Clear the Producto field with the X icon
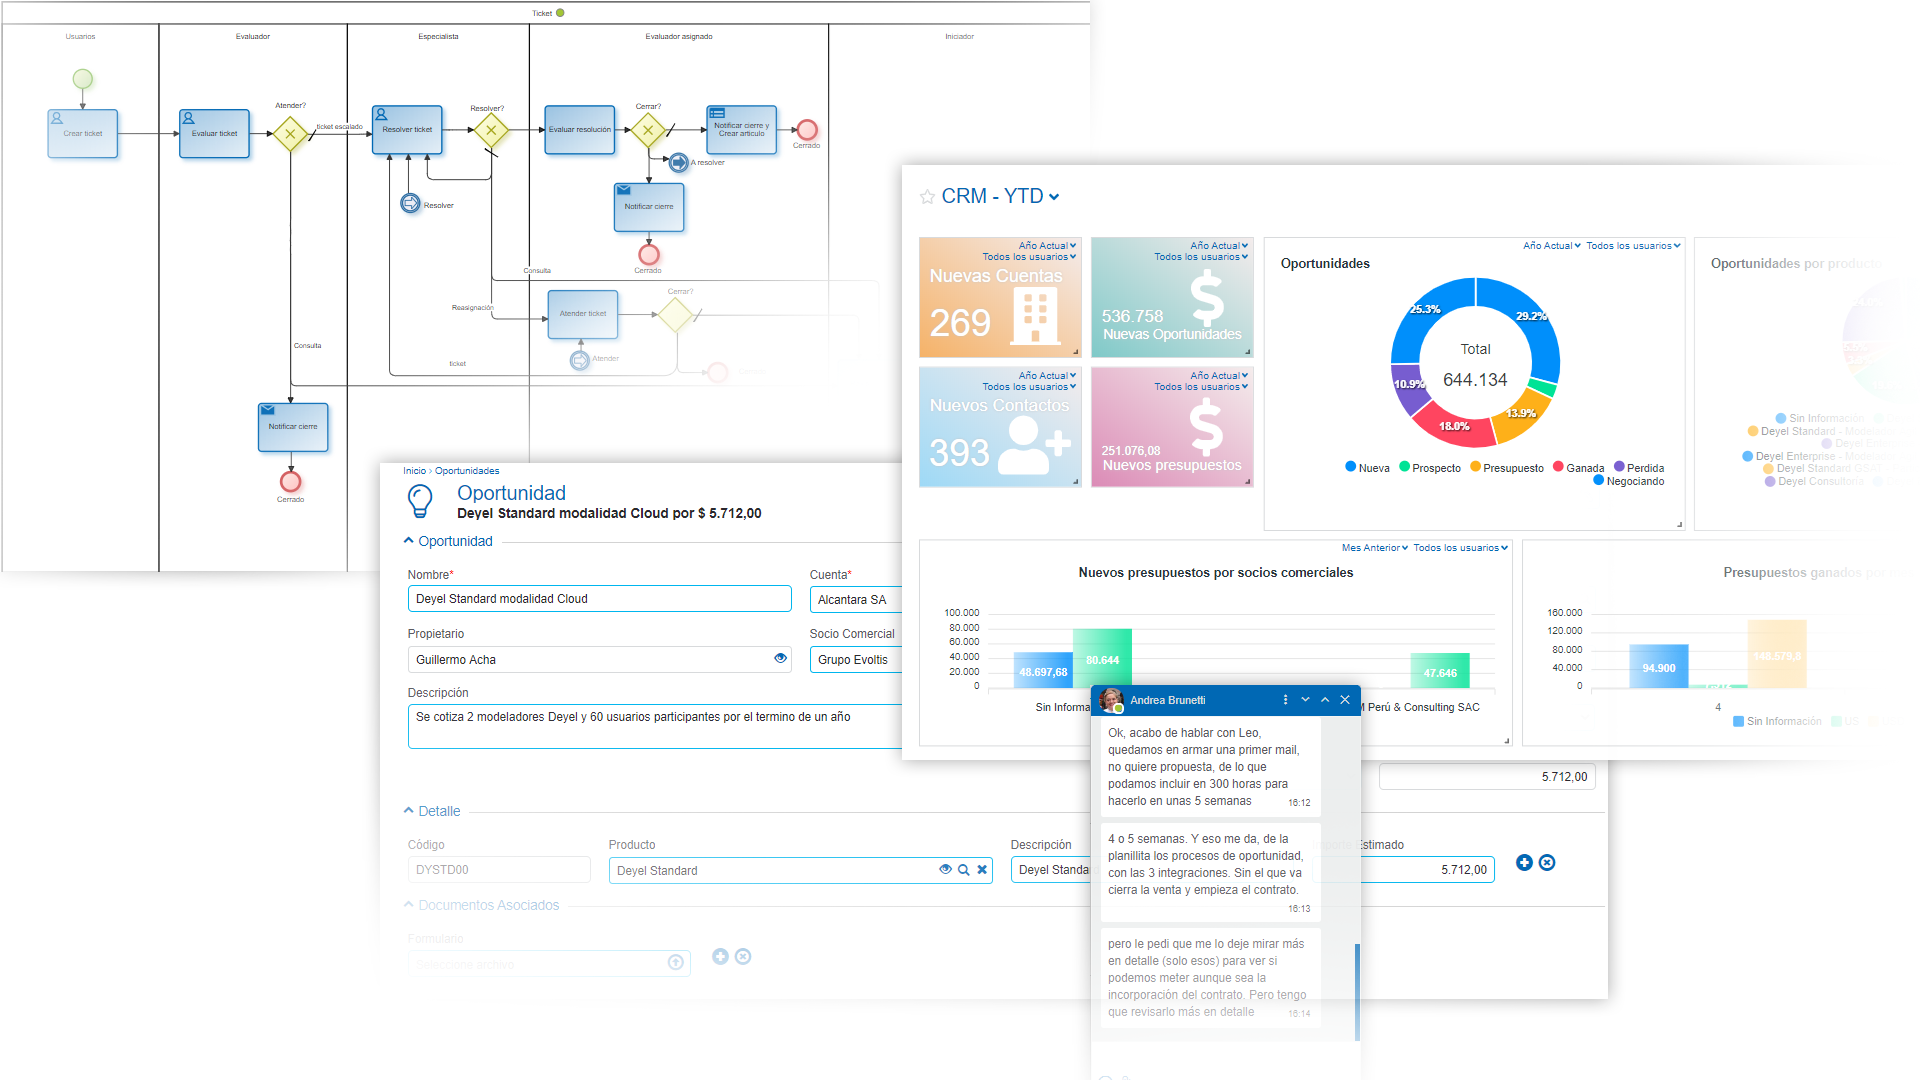The height and width of the screenshot is (1080, 1920). [x=982, y=870]
